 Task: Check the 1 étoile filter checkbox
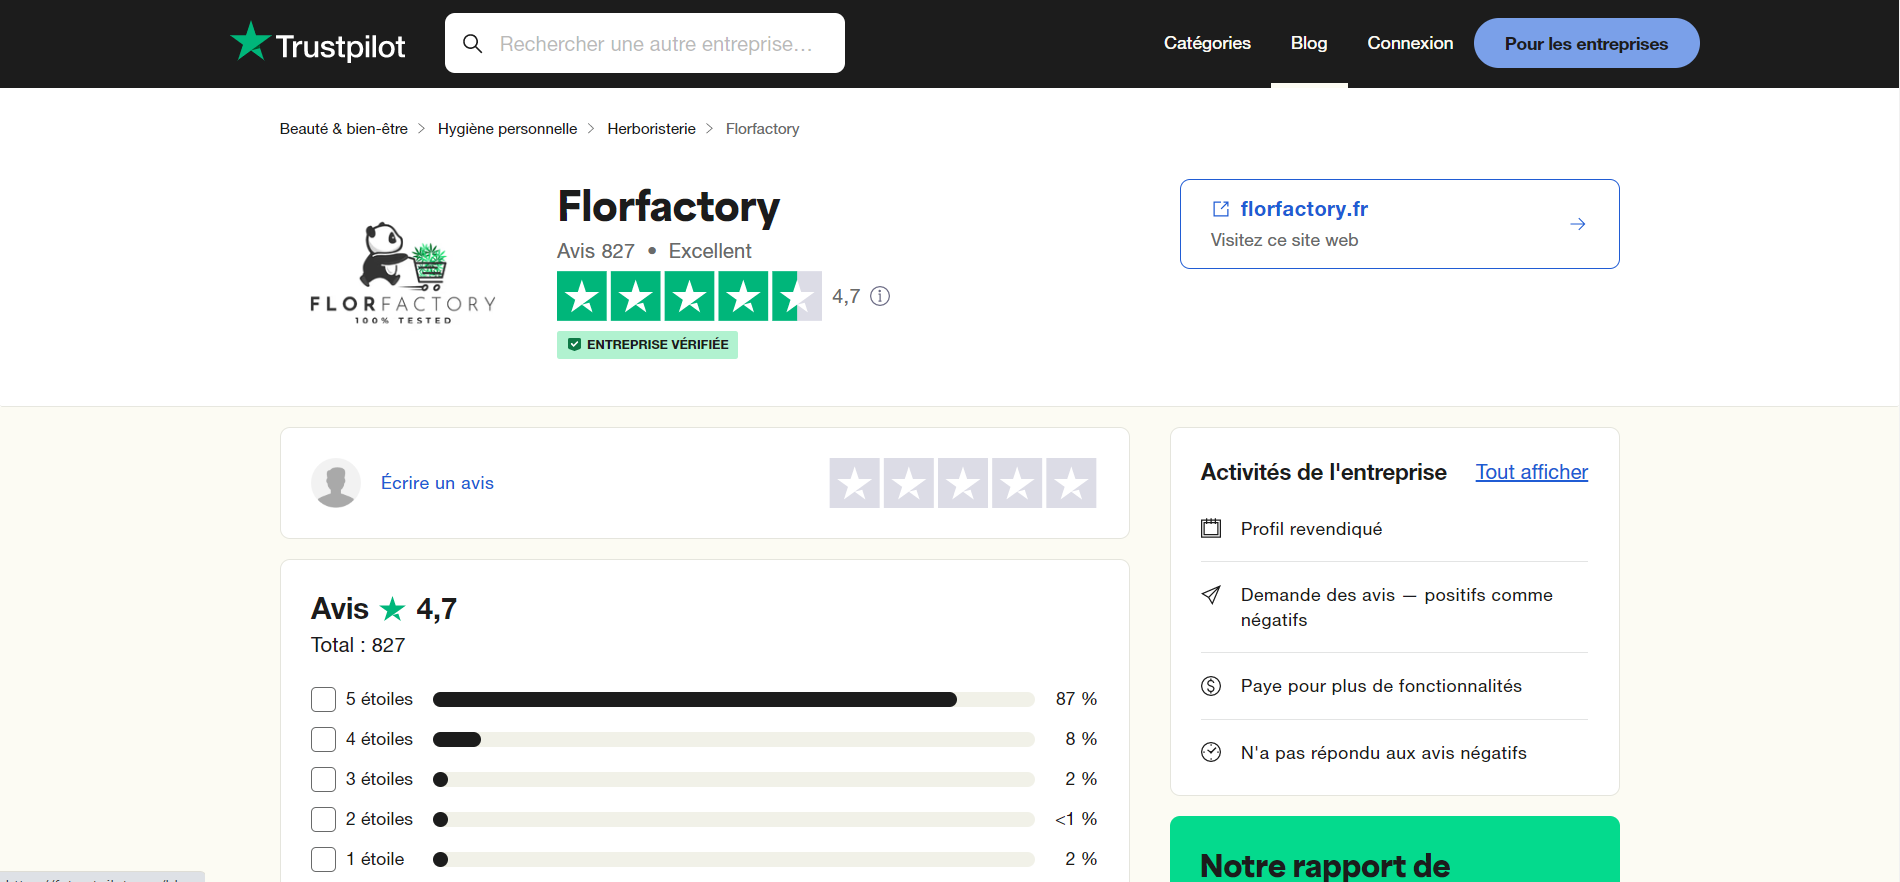[323, 859]
